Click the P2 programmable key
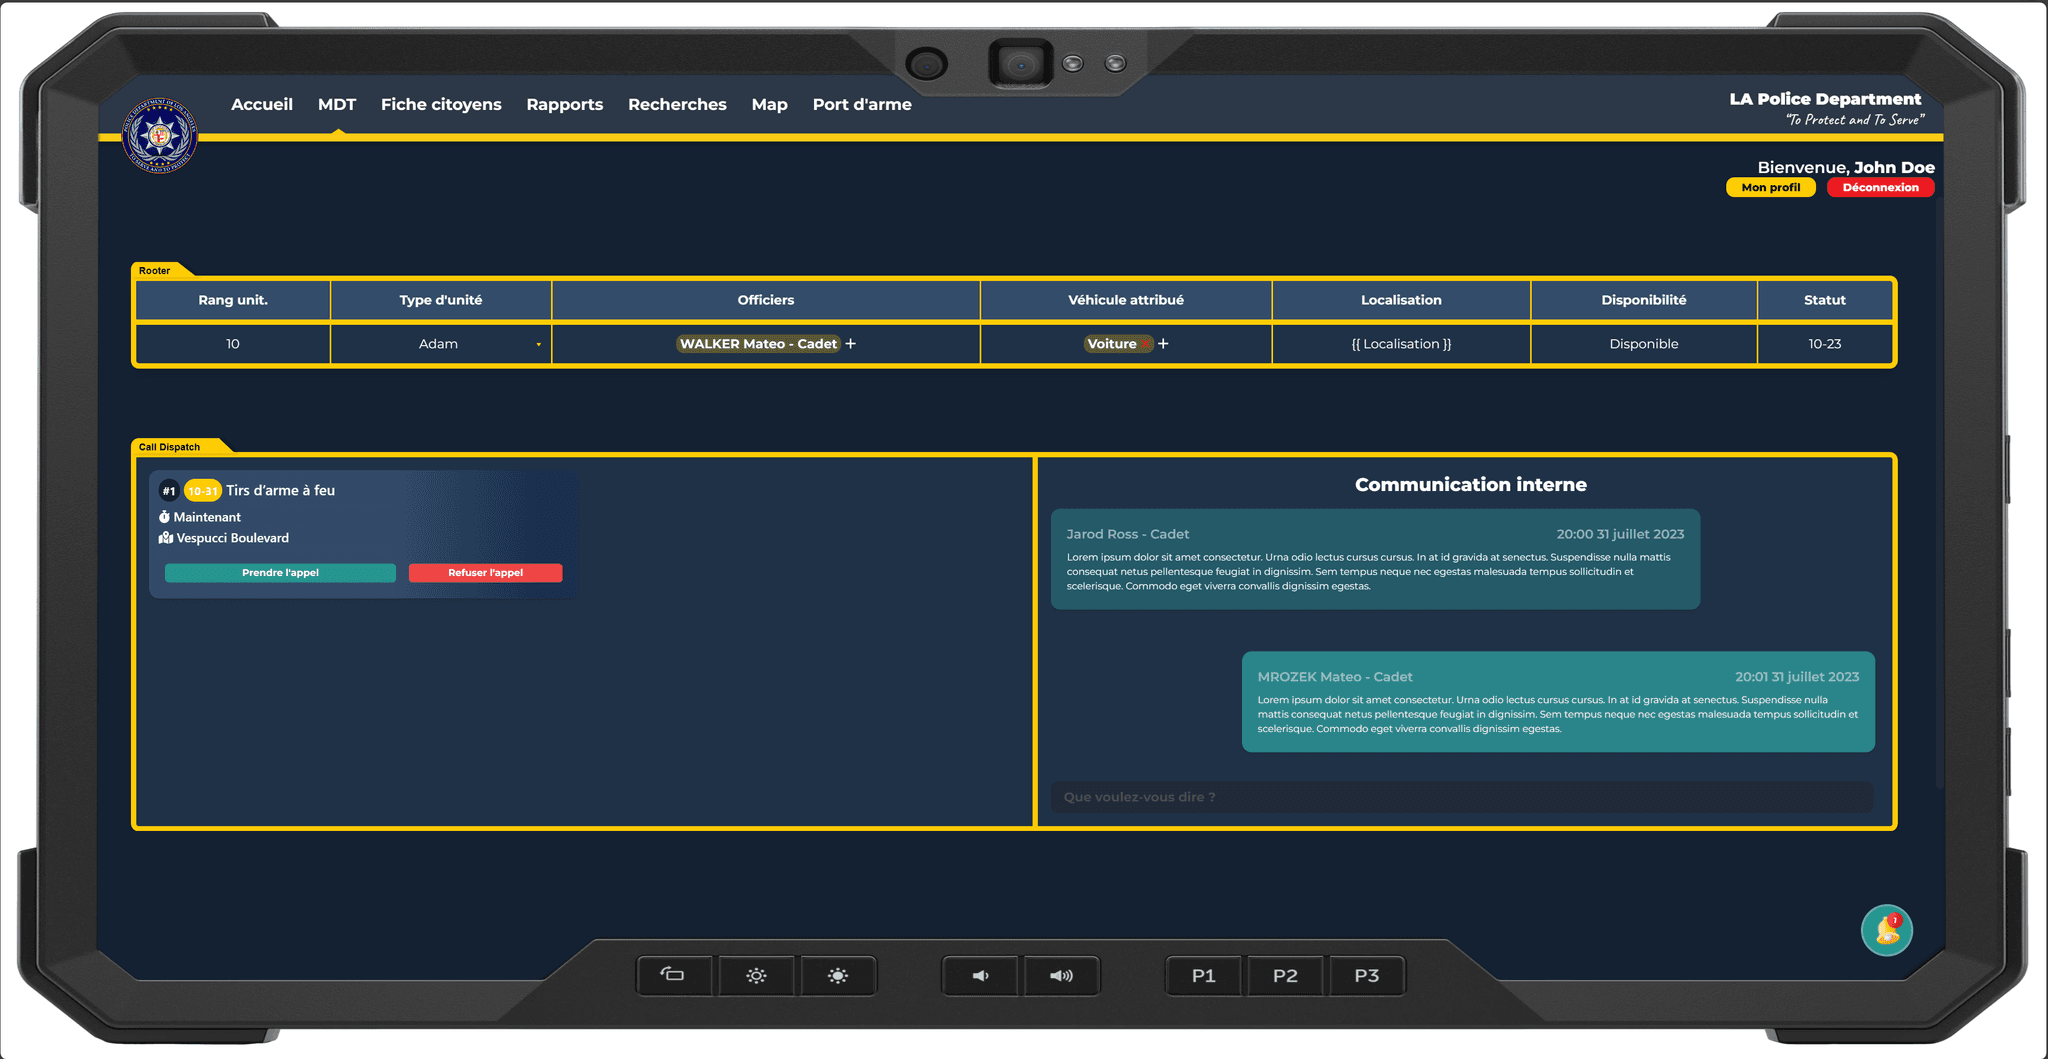This screenshot has width=2048, height=1059. (1285, 975)
